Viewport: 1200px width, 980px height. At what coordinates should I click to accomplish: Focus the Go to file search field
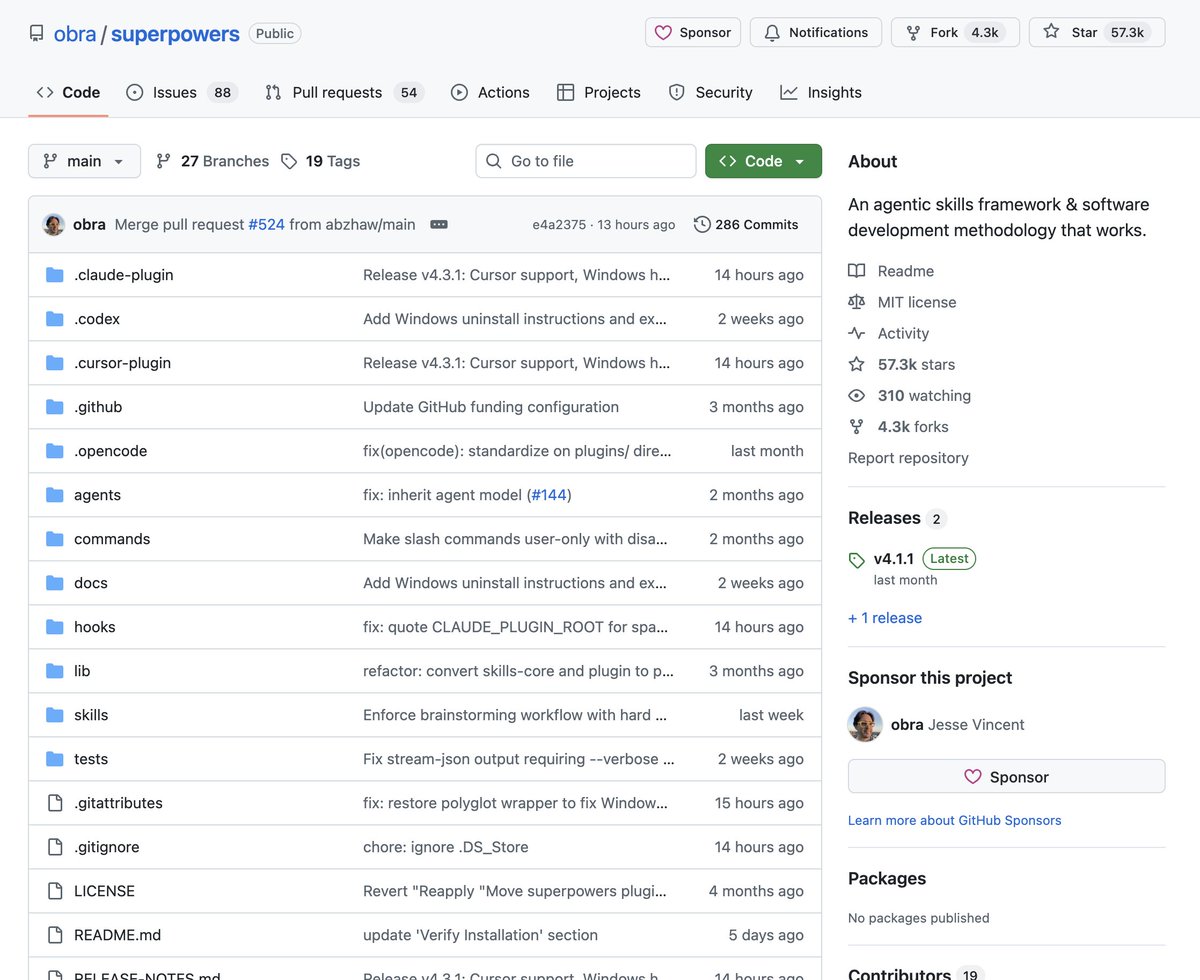tap(586, 161)
